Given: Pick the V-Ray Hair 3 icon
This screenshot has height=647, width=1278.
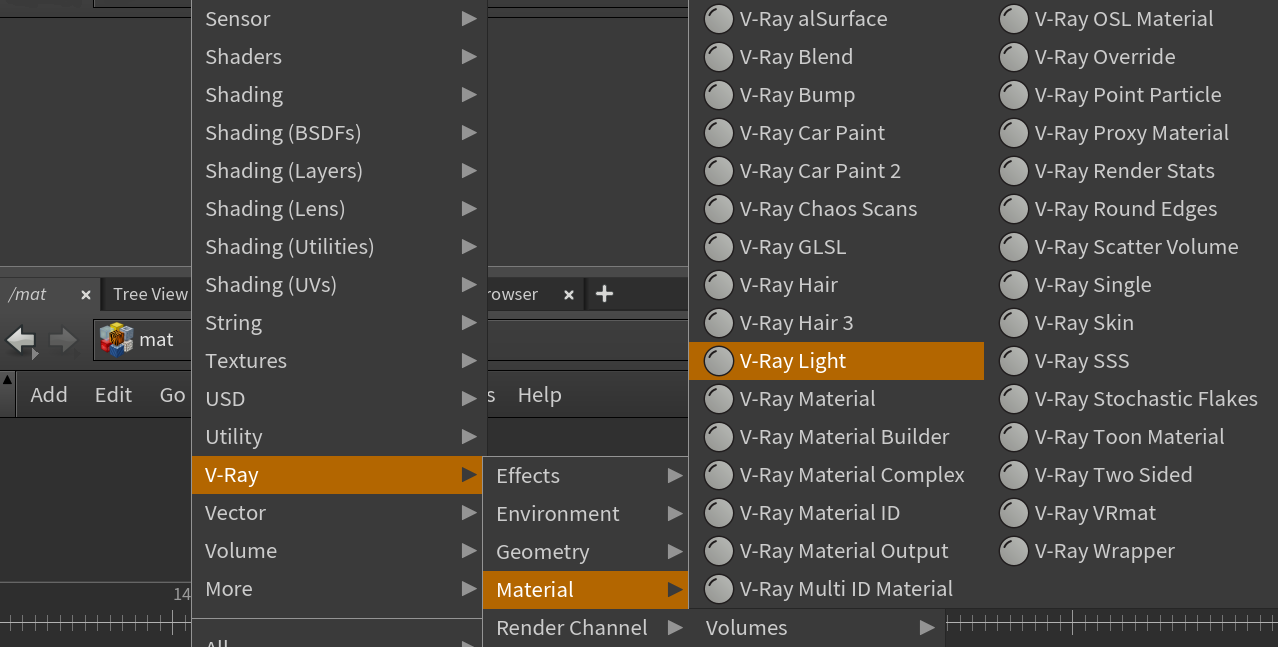Looking at the screenshot, I should 719,323.
